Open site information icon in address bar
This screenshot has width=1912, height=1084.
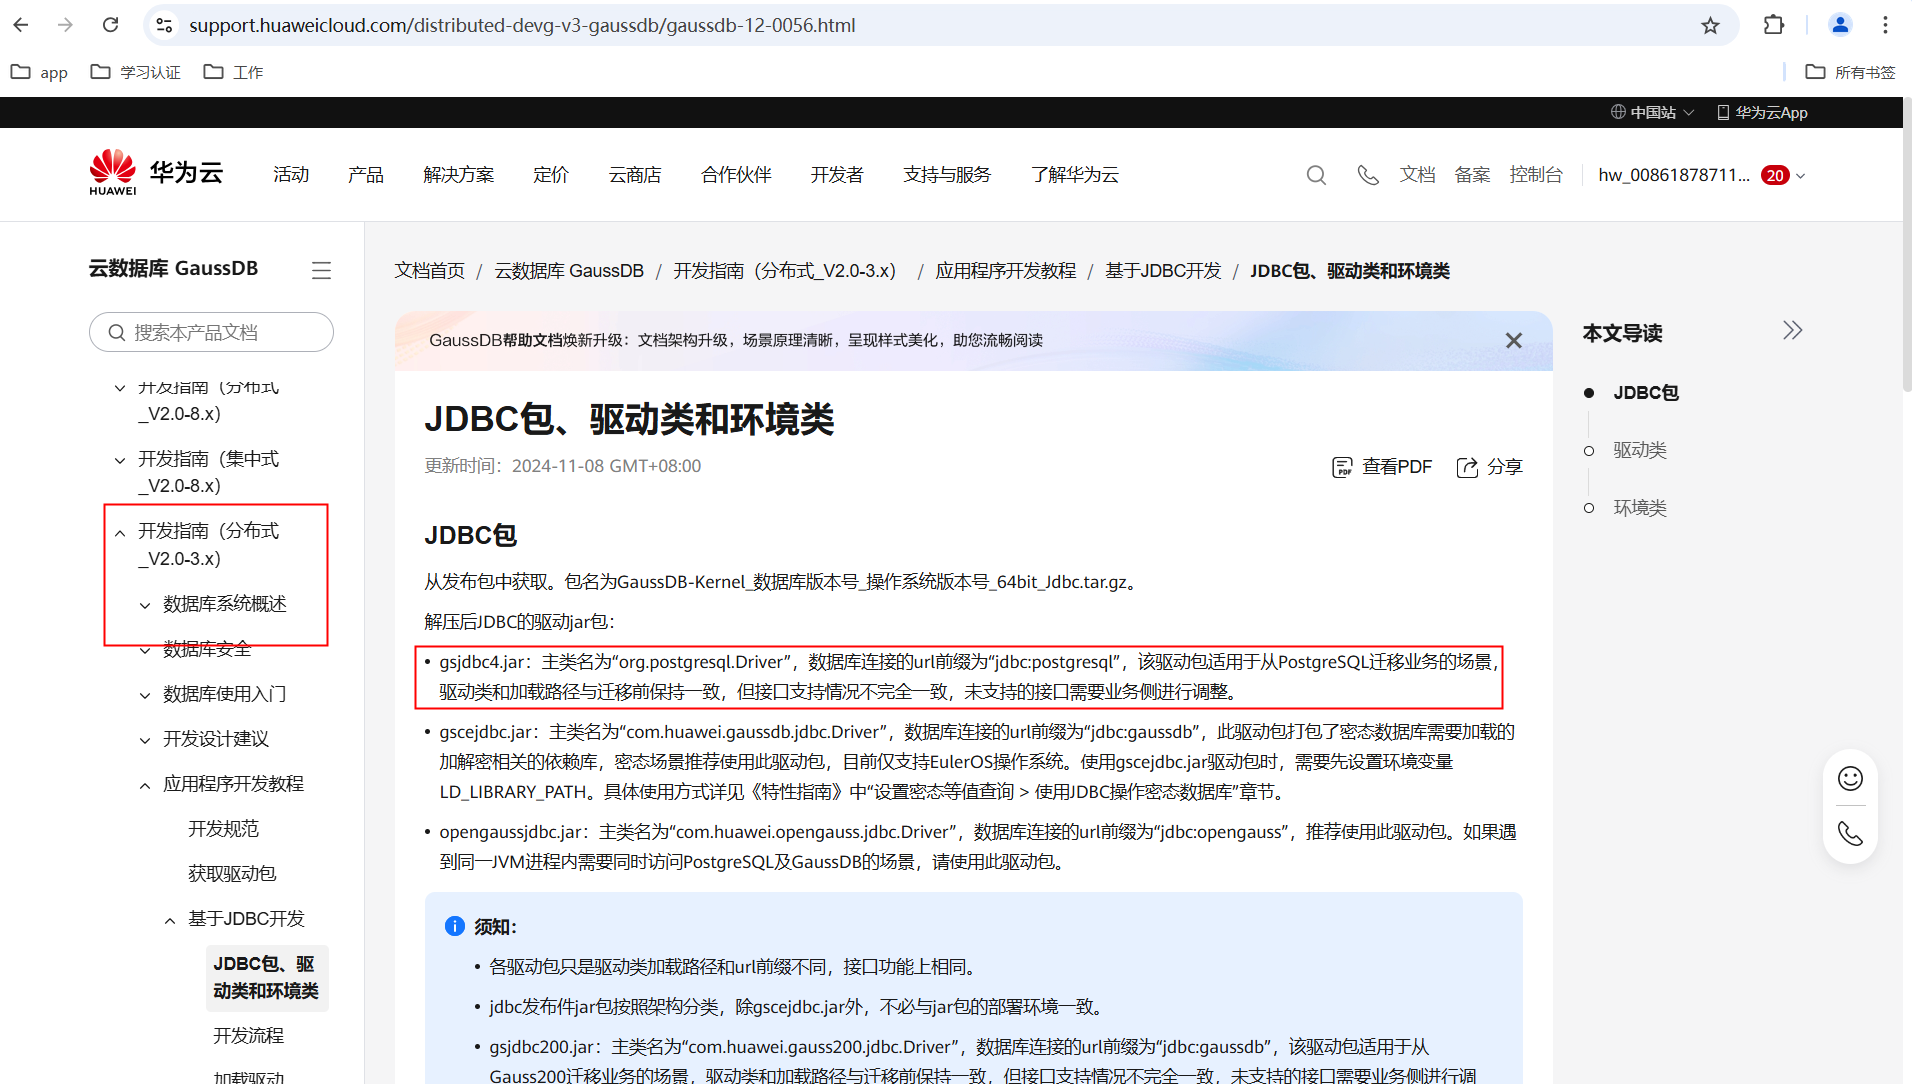tap(165, 25)
